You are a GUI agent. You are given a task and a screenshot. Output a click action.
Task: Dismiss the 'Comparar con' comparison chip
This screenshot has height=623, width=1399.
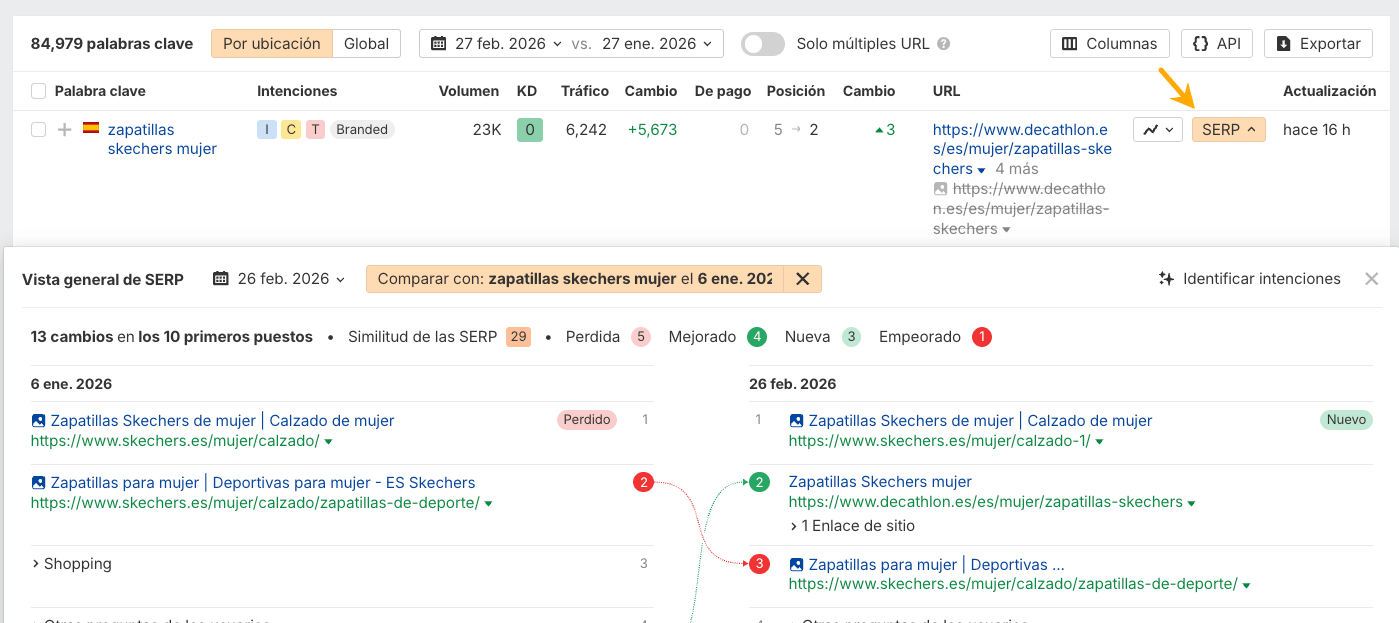tap(803, 279)
